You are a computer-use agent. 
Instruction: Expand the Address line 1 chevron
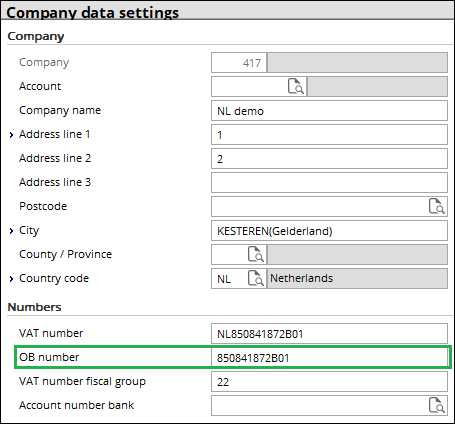point(11,135)
